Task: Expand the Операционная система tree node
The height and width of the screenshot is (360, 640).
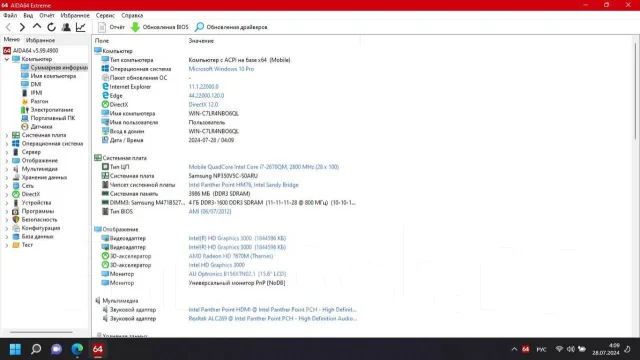Action: click(x=7, y=144)
